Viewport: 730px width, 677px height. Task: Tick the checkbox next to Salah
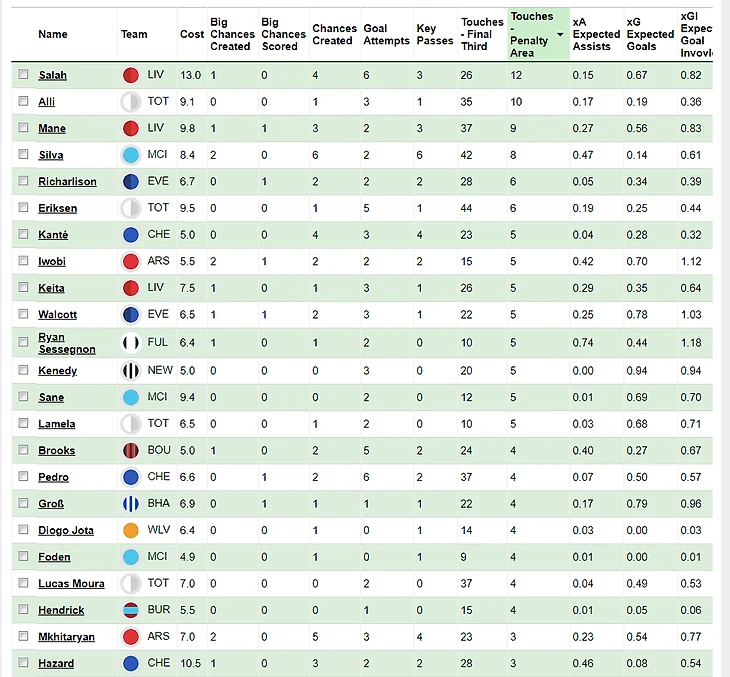point(24,75)
